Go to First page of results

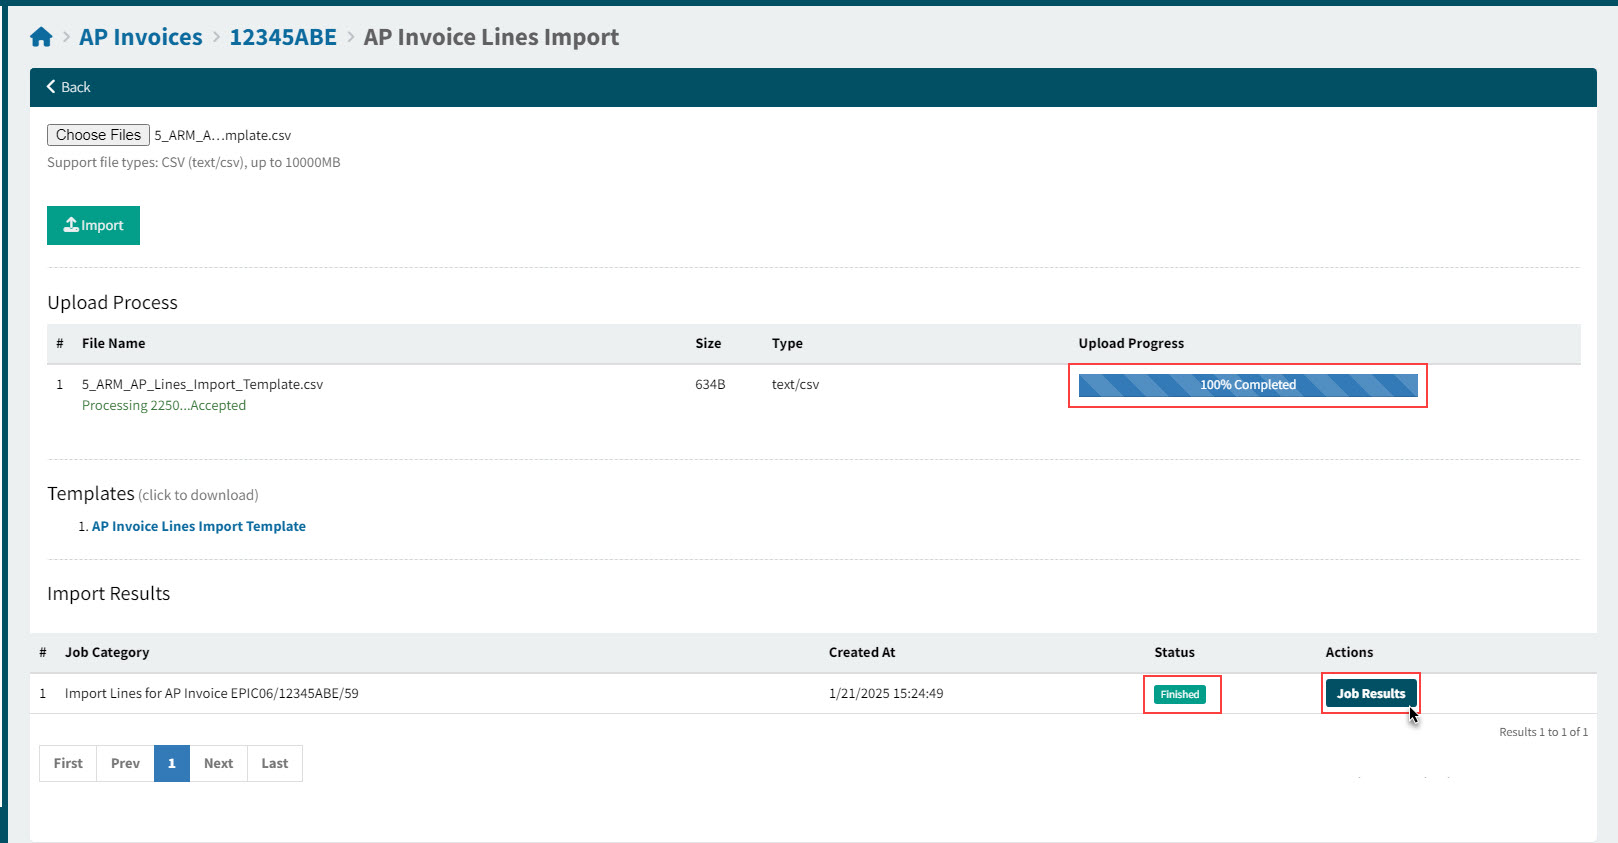(x=68, y=763)
